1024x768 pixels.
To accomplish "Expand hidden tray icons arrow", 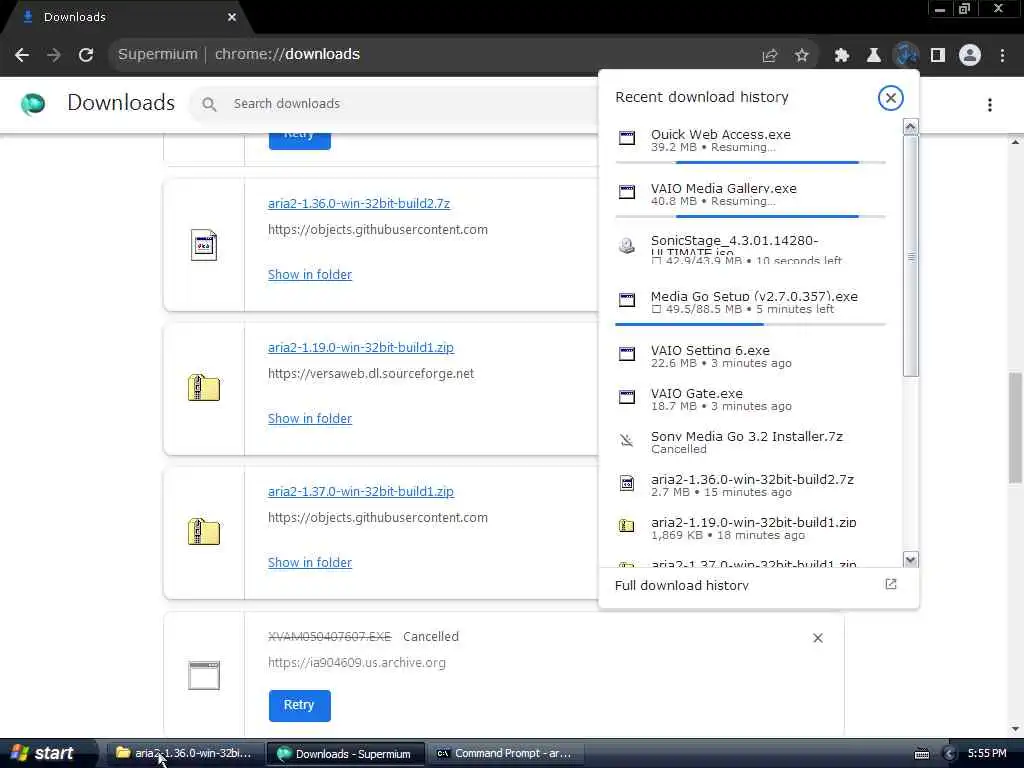I will tap(950, 754).
